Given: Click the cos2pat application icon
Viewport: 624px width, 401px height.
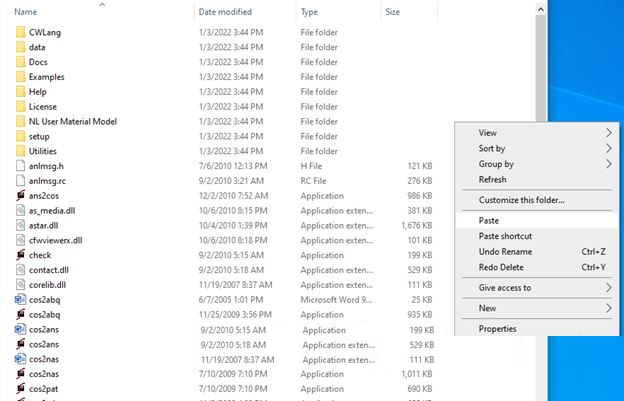Looking at the screenshot, I should coord(20,389).
